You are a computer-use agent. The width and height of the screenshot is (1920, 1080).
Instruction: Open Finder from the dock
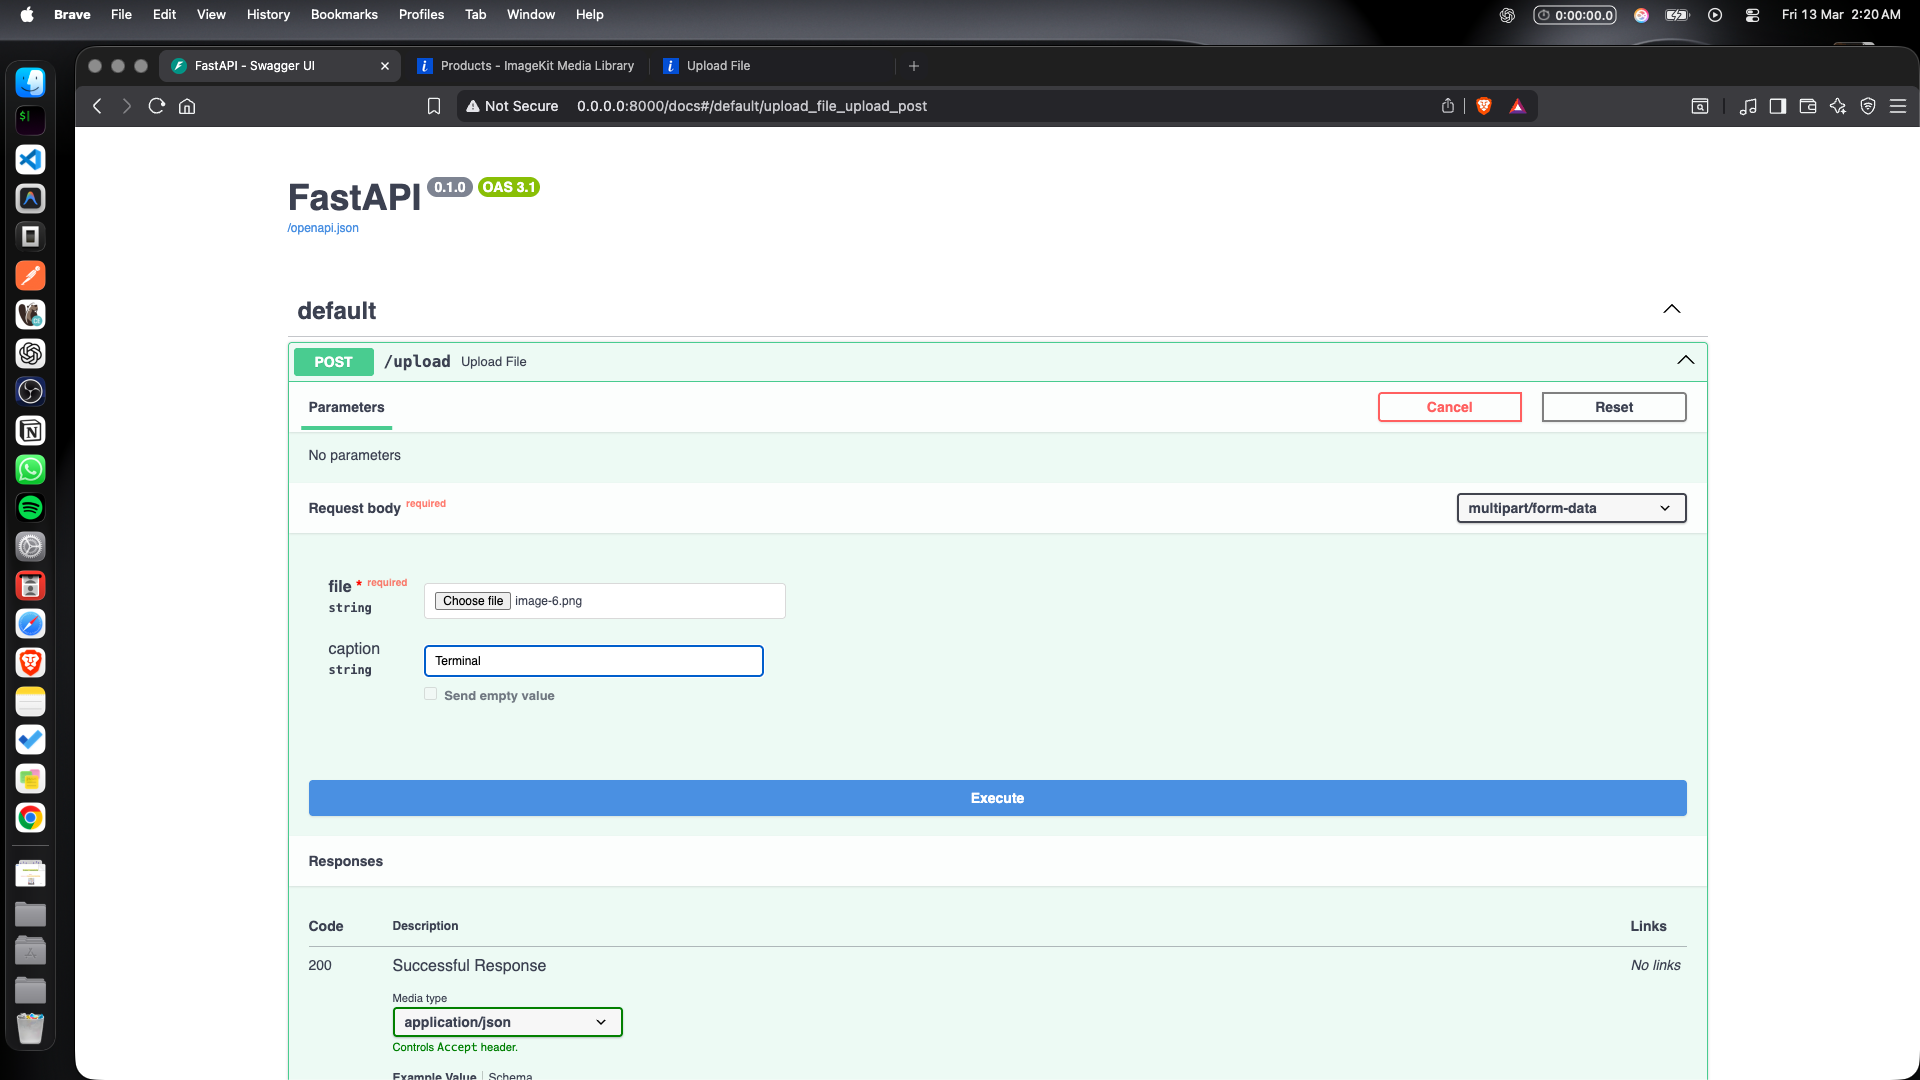(31, 82)
